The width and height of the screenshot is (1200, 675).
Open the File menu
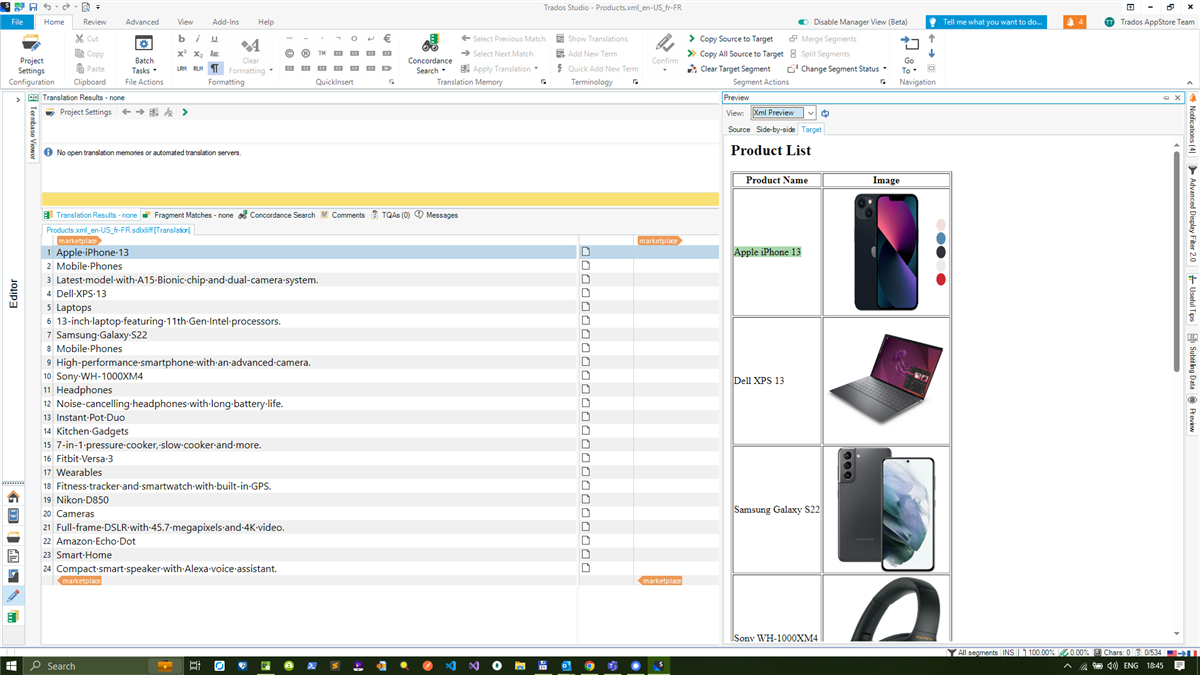coord(18,21)
